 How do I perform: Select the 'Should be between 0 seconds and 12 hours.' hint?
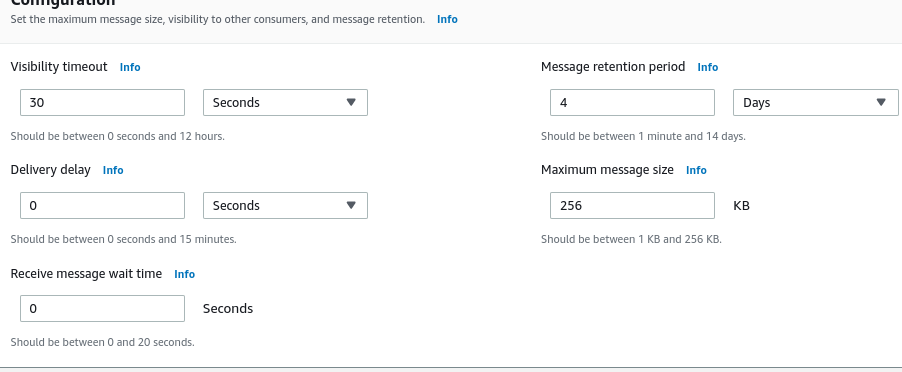tap(117, 136)
